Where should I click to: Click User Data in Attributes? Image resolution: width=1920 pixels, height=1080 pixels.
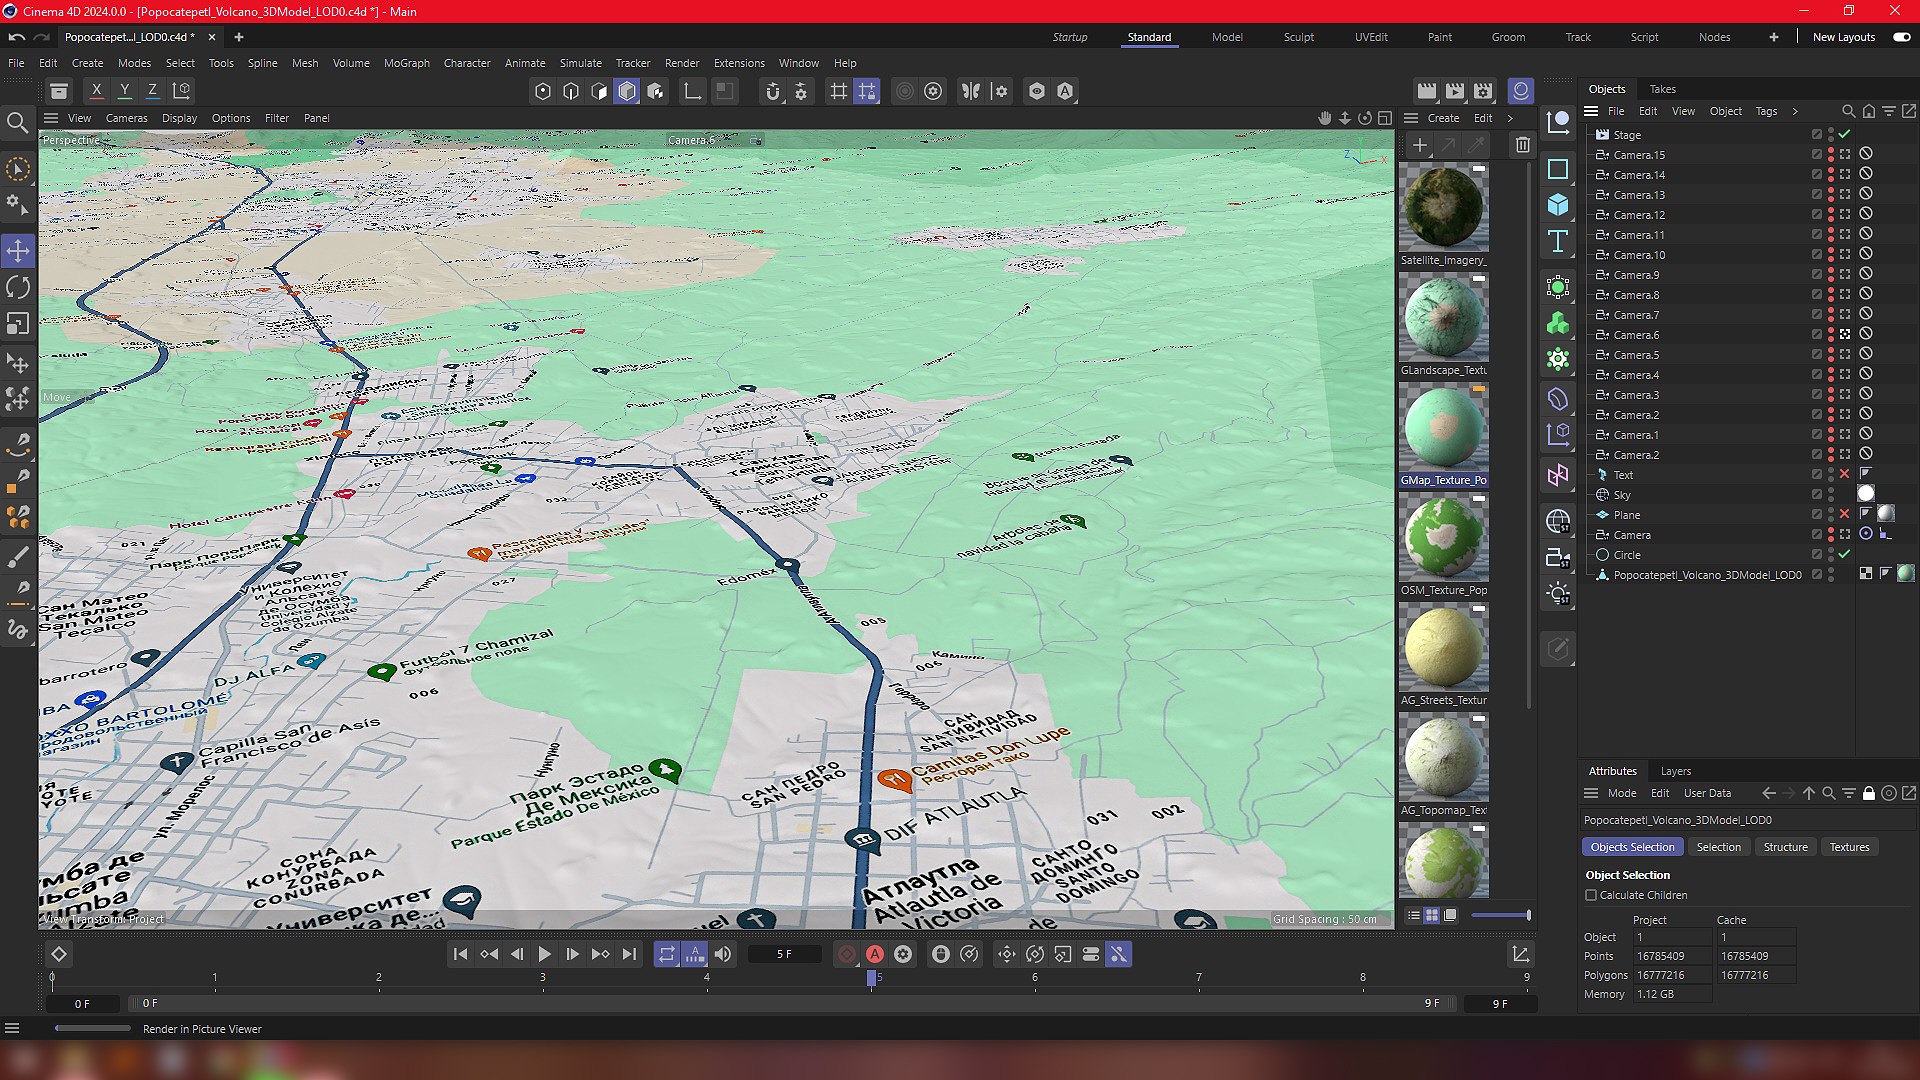pyautogui.click(x=1707, y=793)
